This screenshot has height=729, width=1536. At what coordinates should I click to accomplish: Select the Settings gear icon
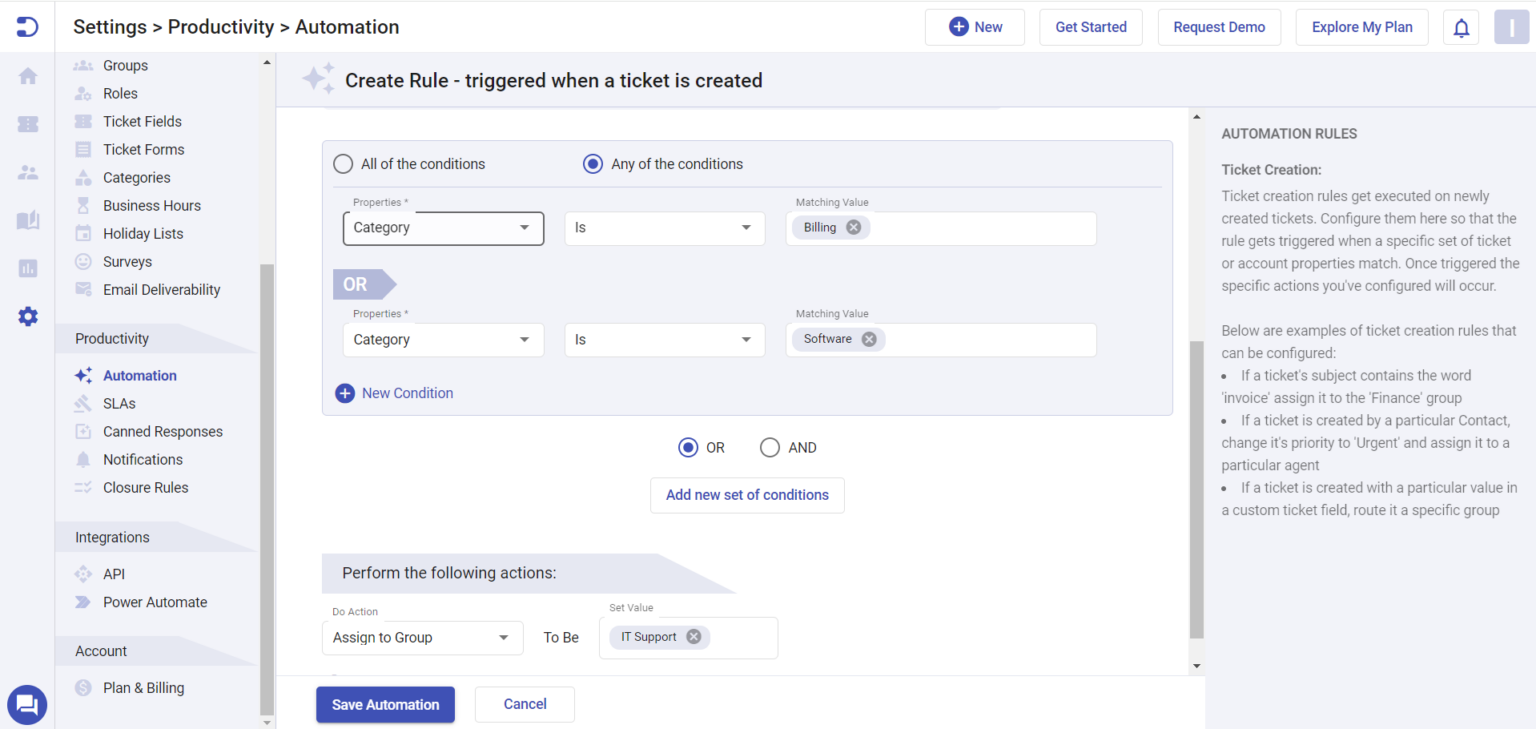(27, 316)
